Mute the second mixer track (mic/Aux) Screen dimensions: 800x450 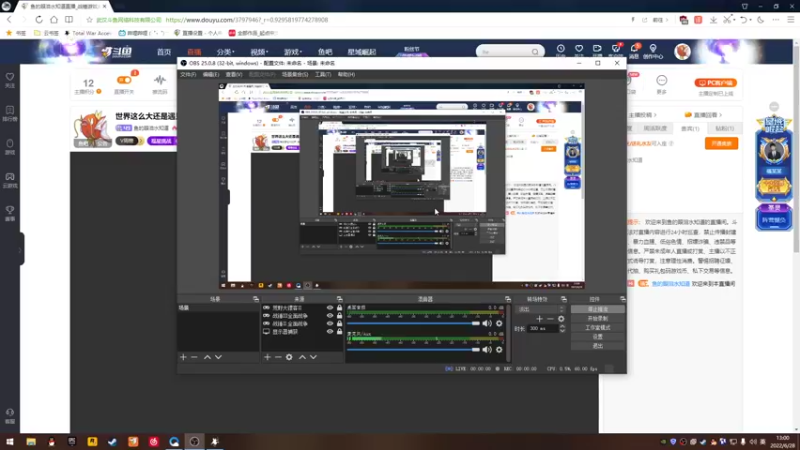click(x=487, y=349)
